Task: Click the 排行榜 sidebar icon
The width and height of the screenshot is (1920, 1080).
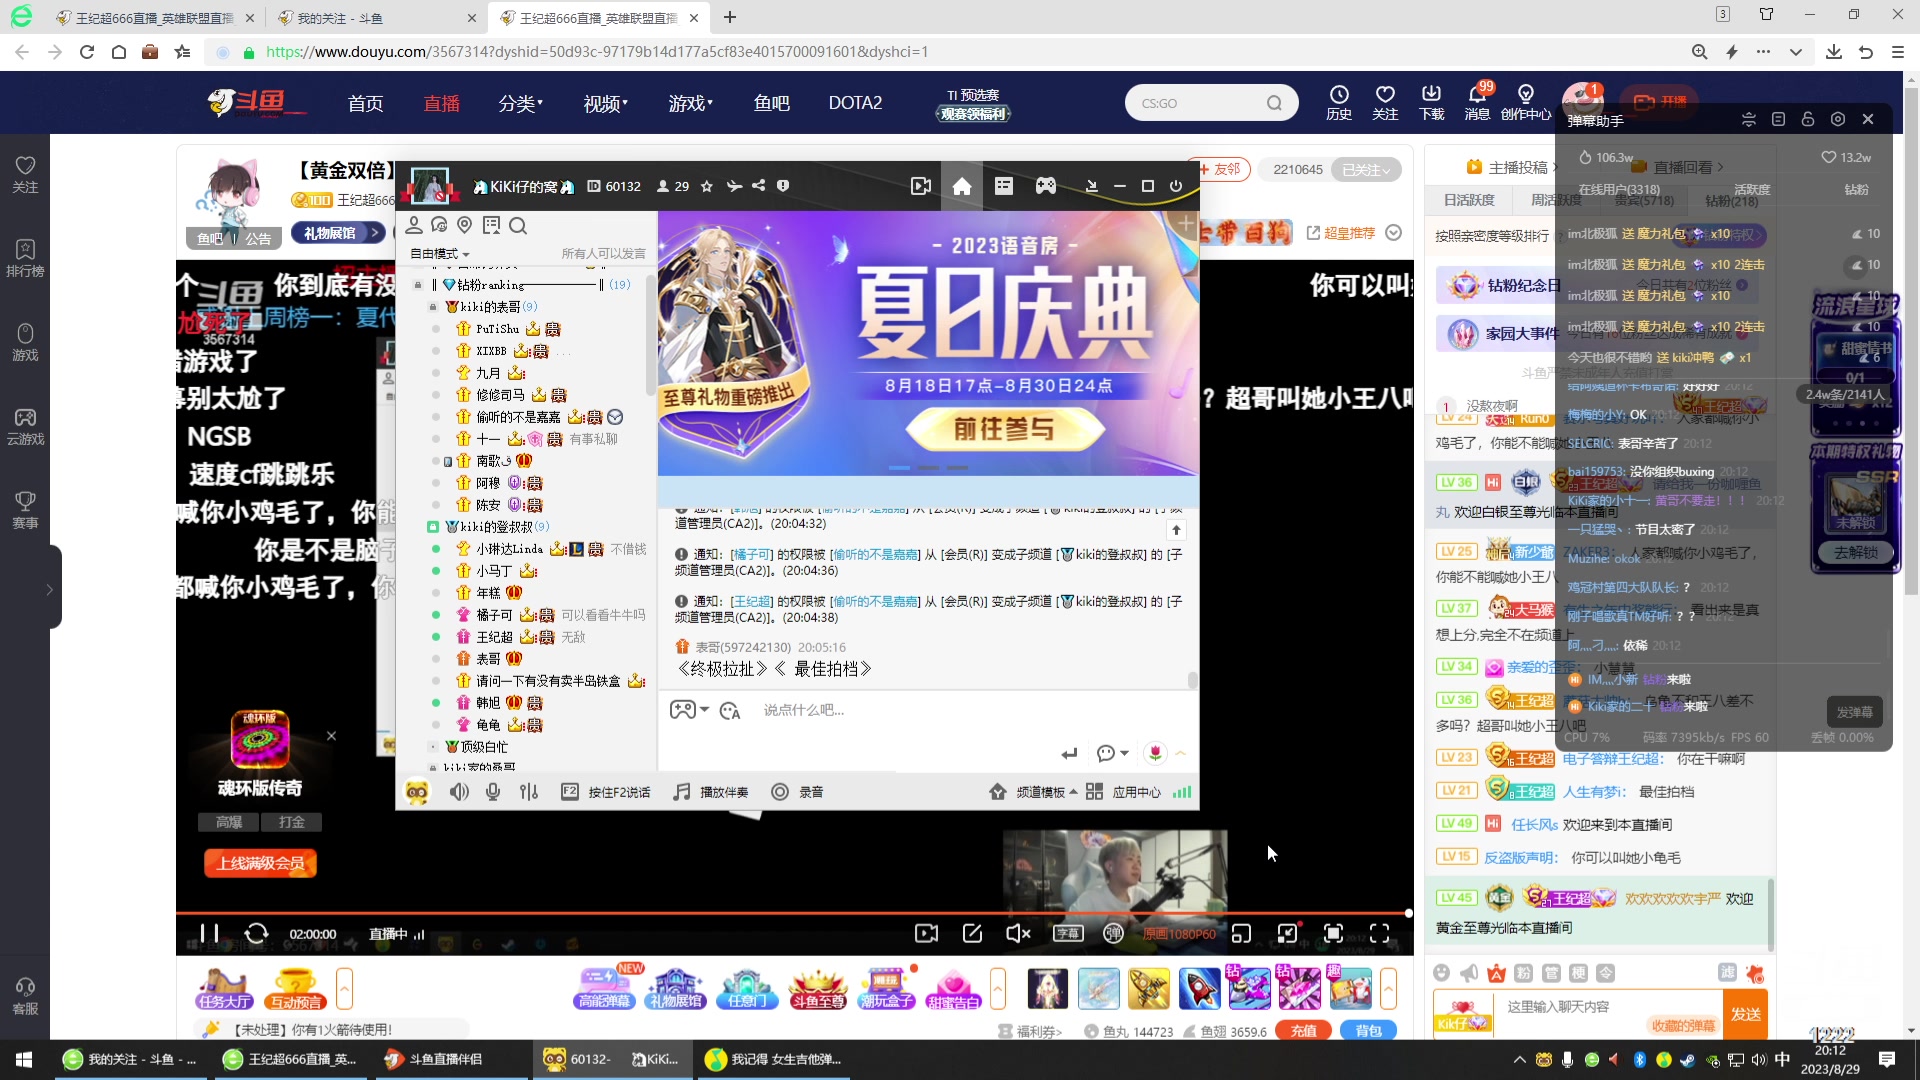Action: (25, 258)
